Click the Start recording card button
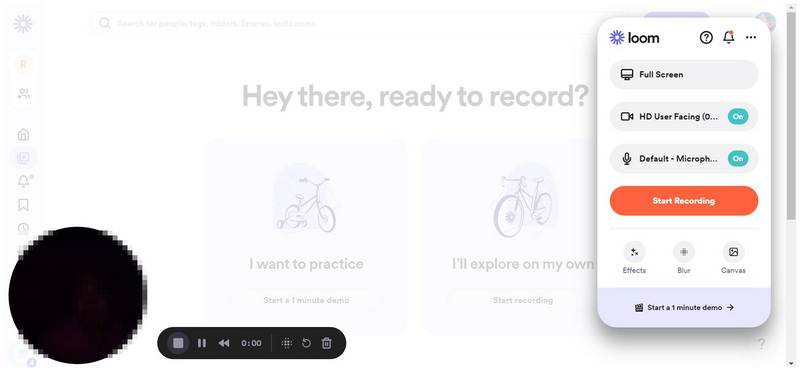 (522, 300)
